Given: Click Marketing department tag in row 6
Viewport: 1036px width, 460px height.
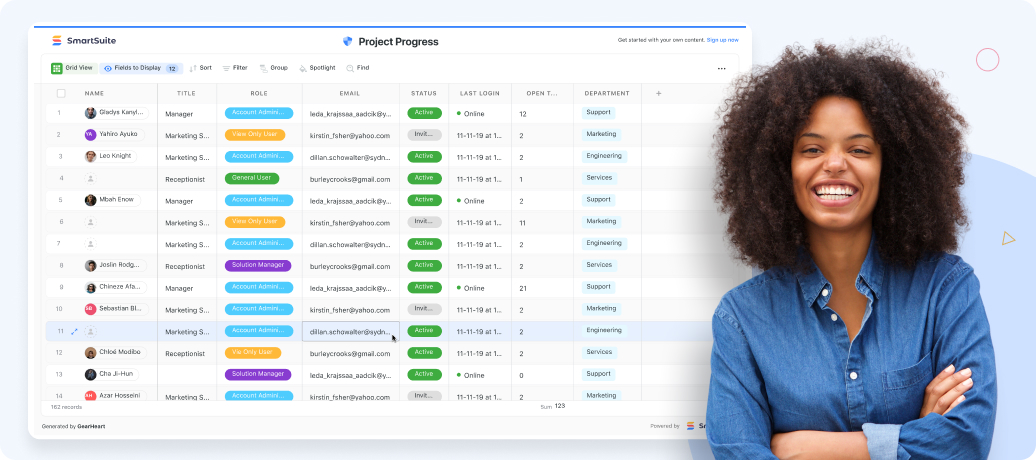Looking at the screenshot, I should [601, 222].
